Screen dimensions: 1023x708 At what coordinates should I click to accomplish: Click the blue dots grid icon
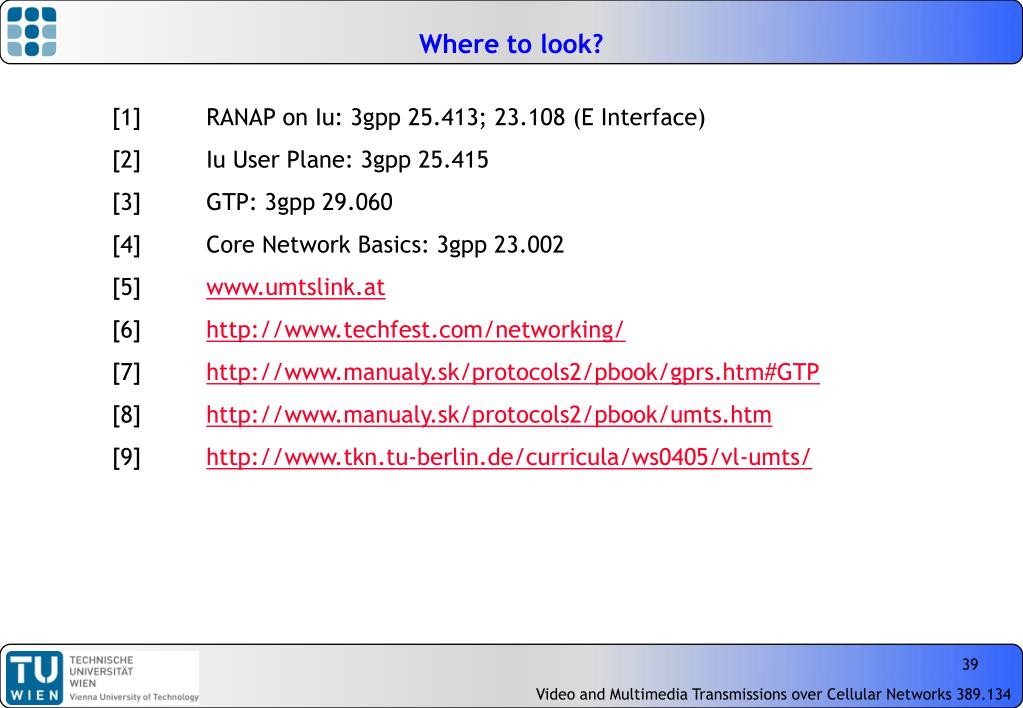31,31
